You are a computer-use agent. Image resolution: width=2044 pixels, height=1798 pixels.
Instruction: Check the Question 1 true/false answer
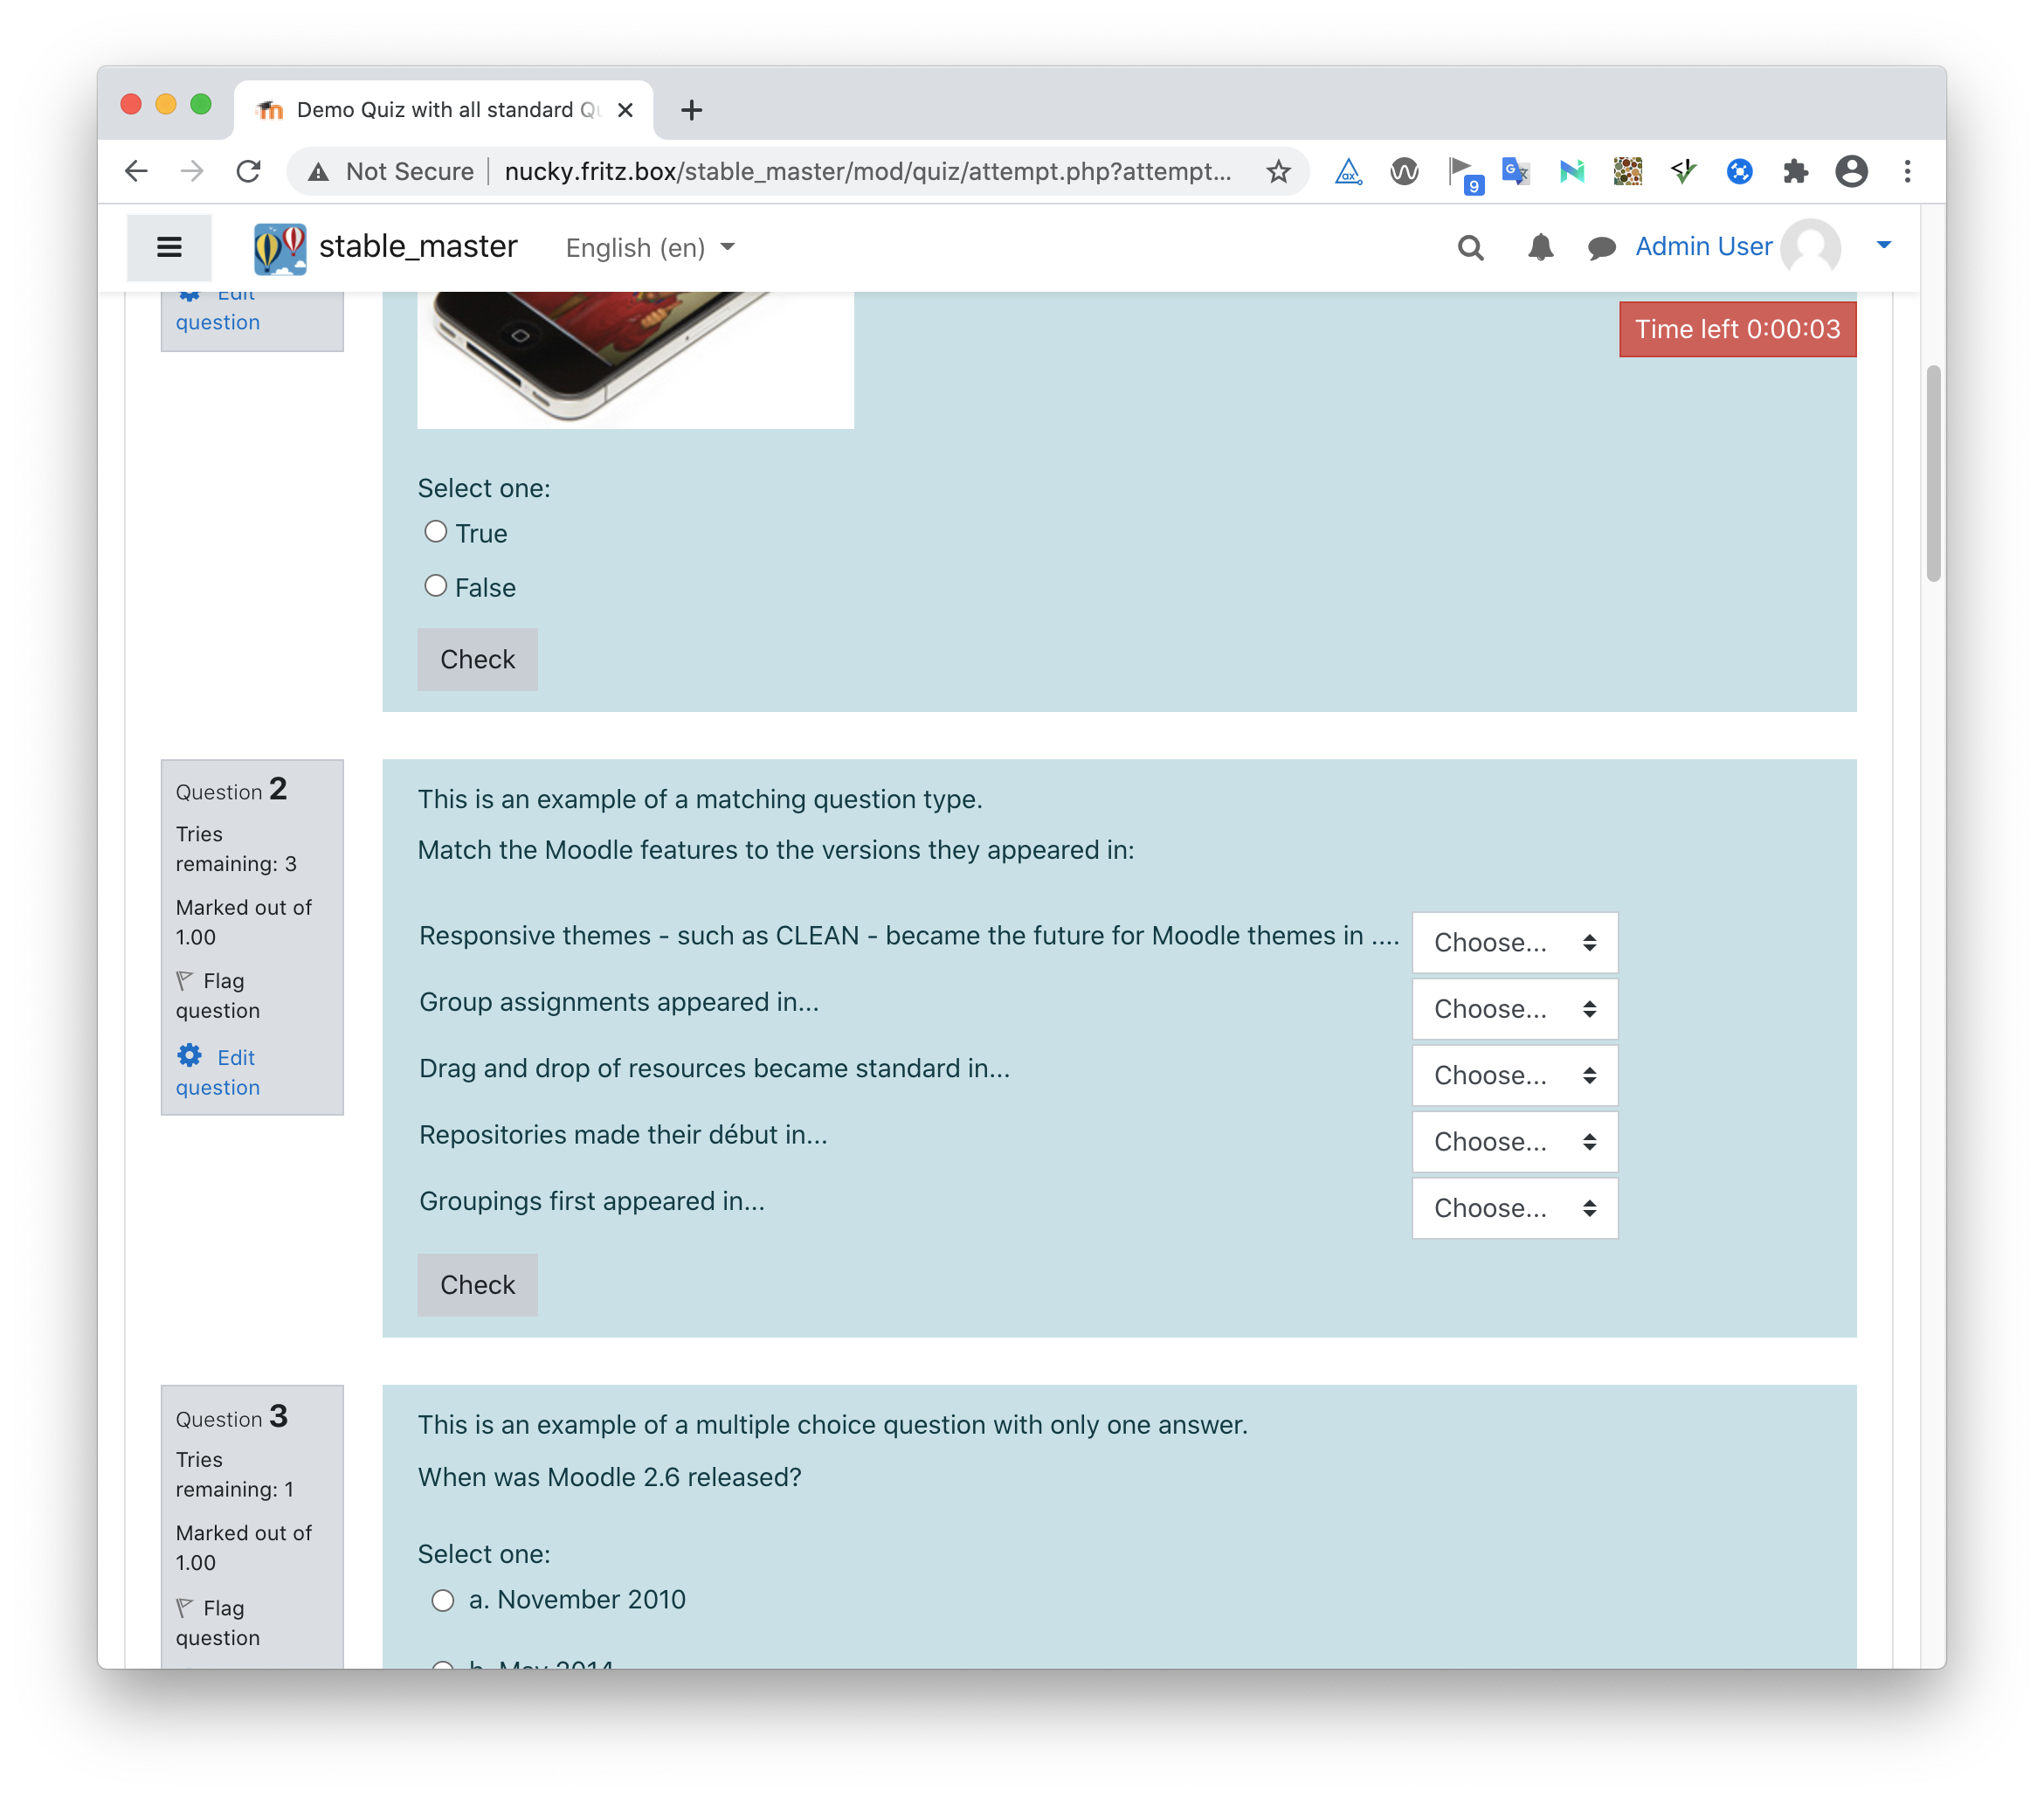click(x=477, y=659)
